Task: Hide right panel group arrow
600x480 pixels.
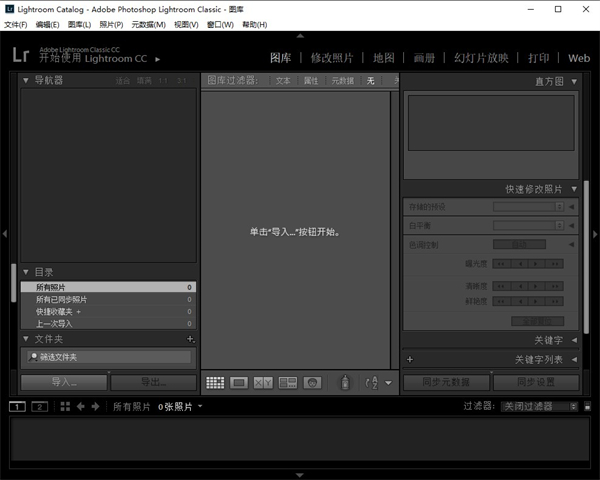Action: pos(595,234)
